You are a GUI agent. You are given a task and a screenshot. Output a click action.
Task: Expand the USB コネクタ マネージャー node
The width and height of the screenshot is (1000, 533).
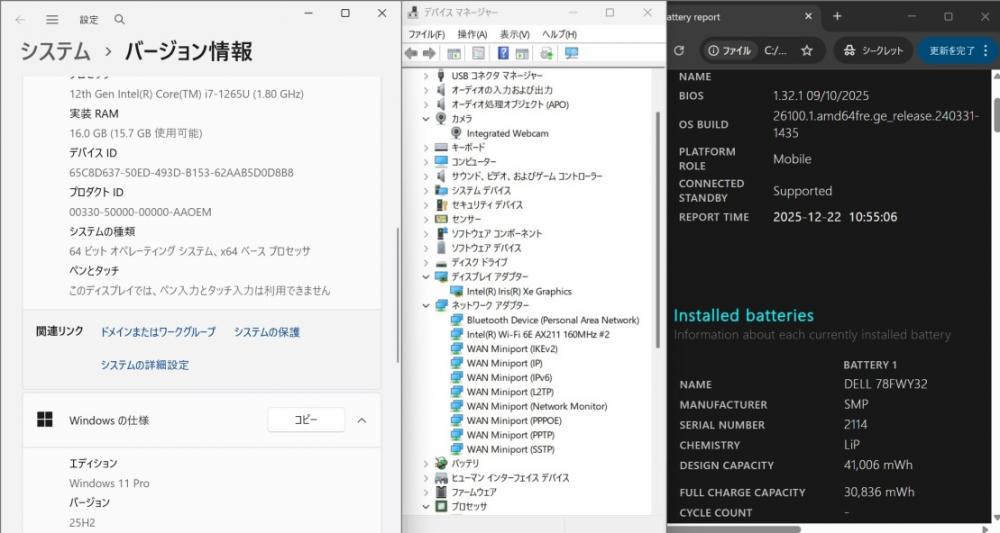tap(426, 76)
